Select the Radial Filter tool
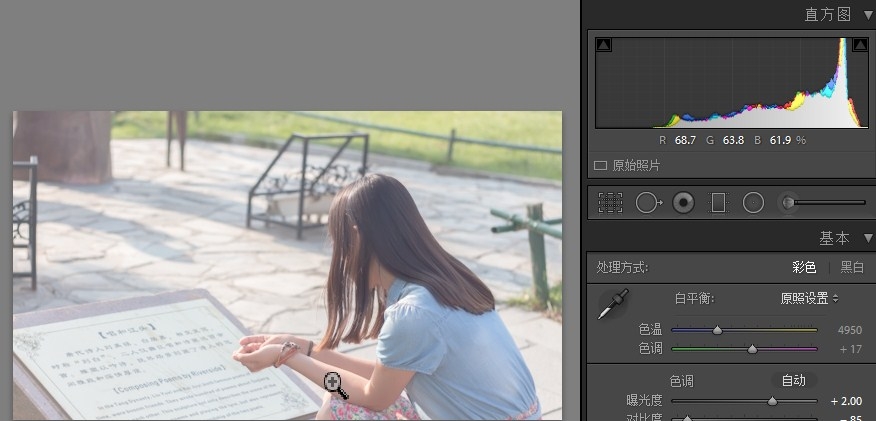 (x=754, y=203)
